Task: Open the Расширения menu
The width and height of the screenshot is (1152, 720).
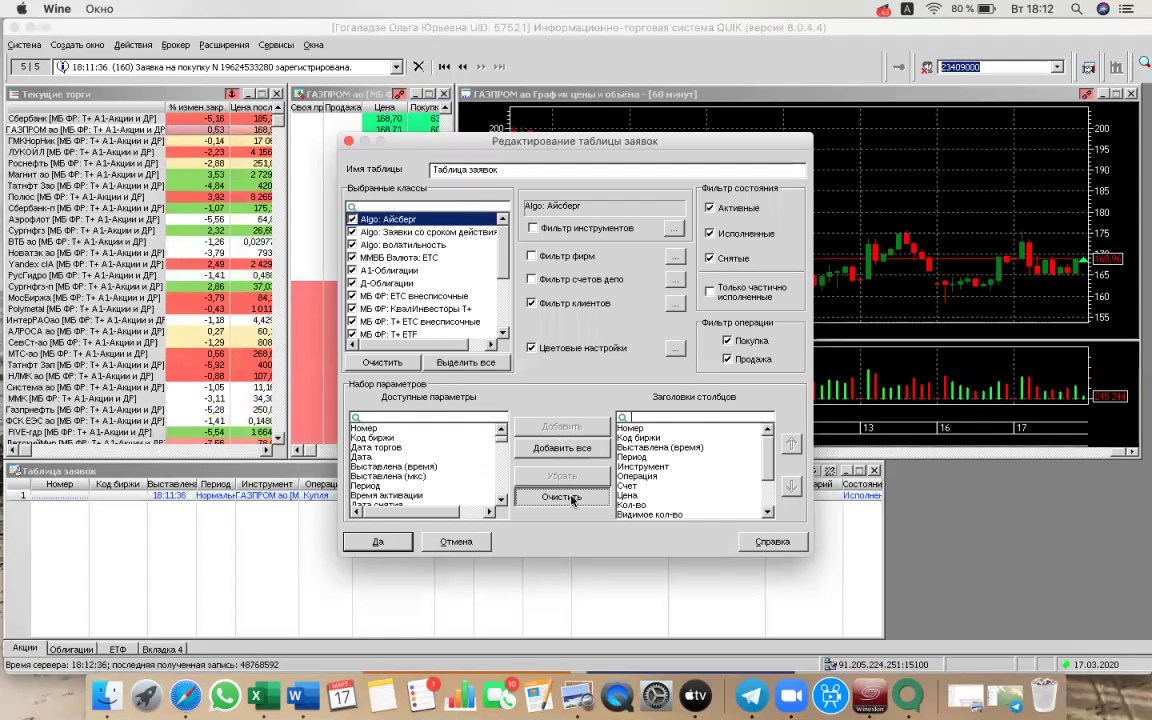Action: 224,45
